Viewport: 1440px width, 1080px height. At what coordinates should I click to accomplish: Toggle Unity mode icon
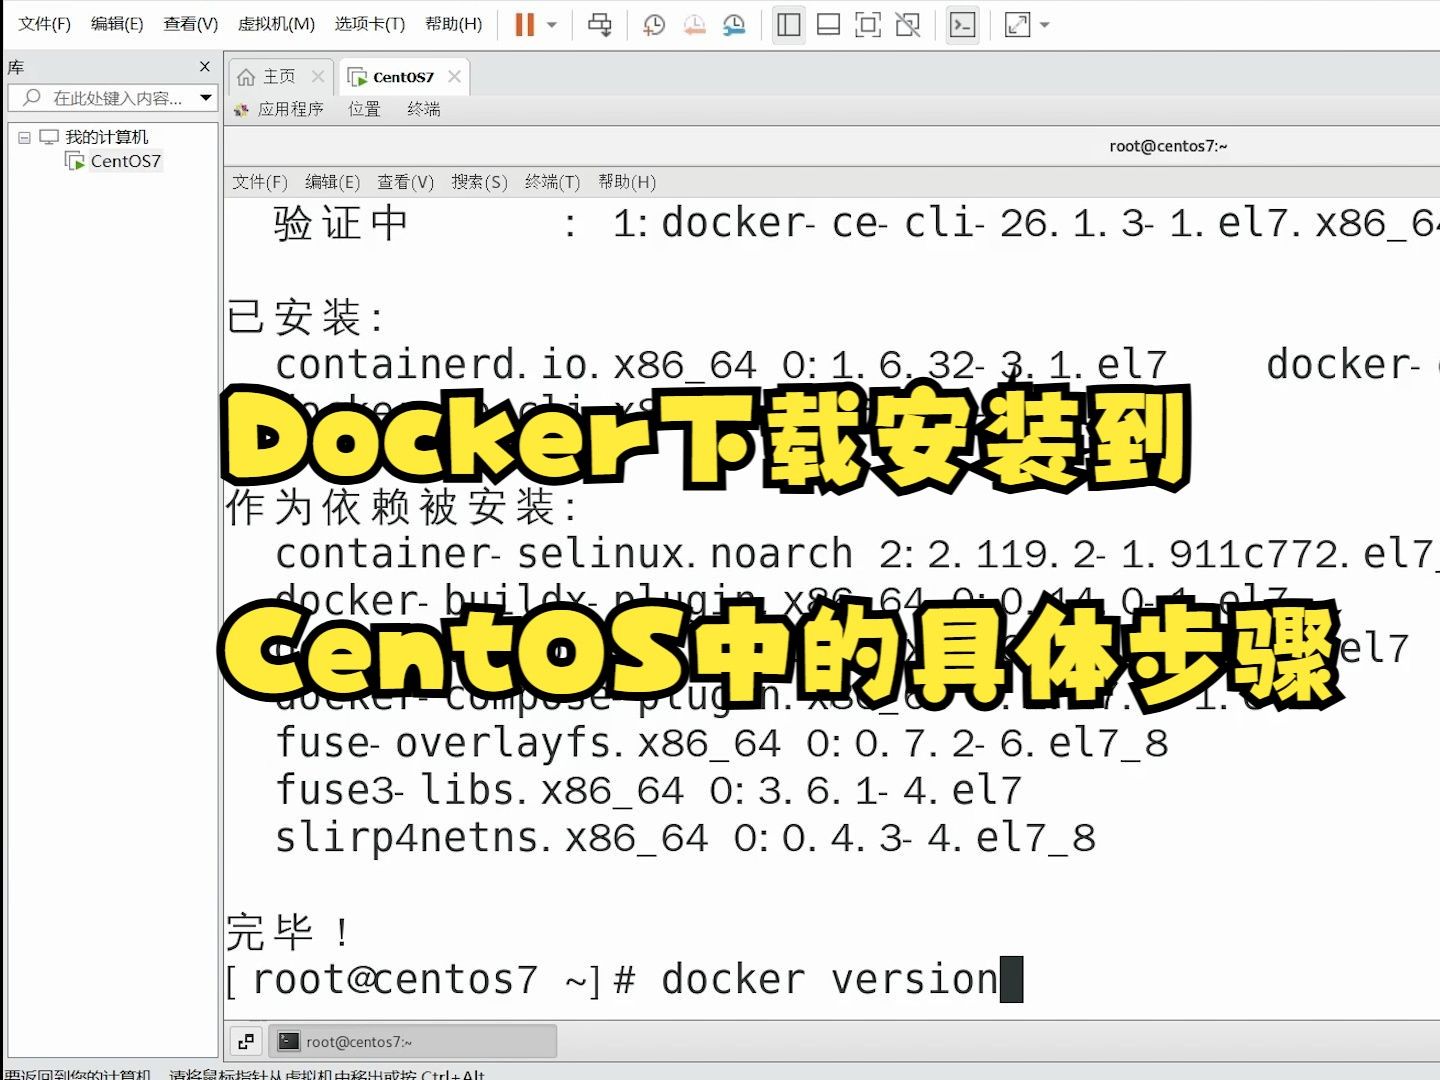[x=908, y=25]
